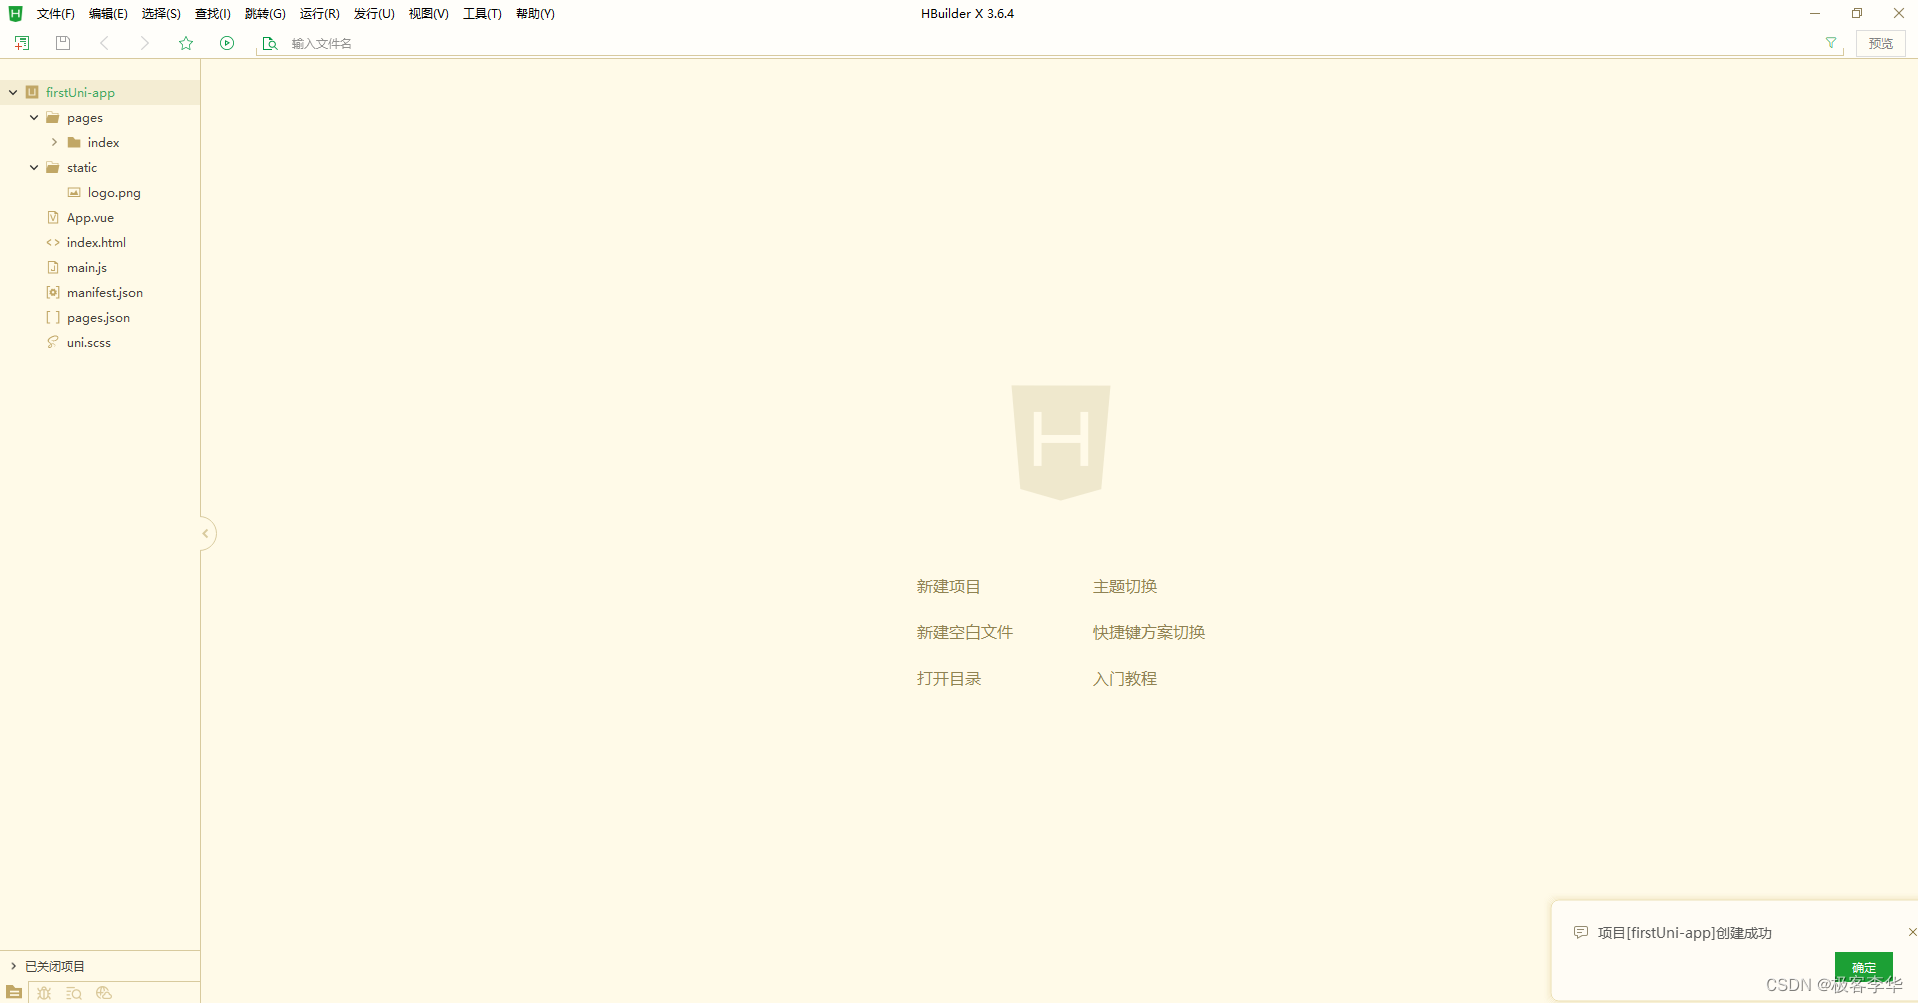The image size is (1918, 1003).
Task: Open the 跳转(G) menu
Action: pyautogui.click(x=265, y=14)
